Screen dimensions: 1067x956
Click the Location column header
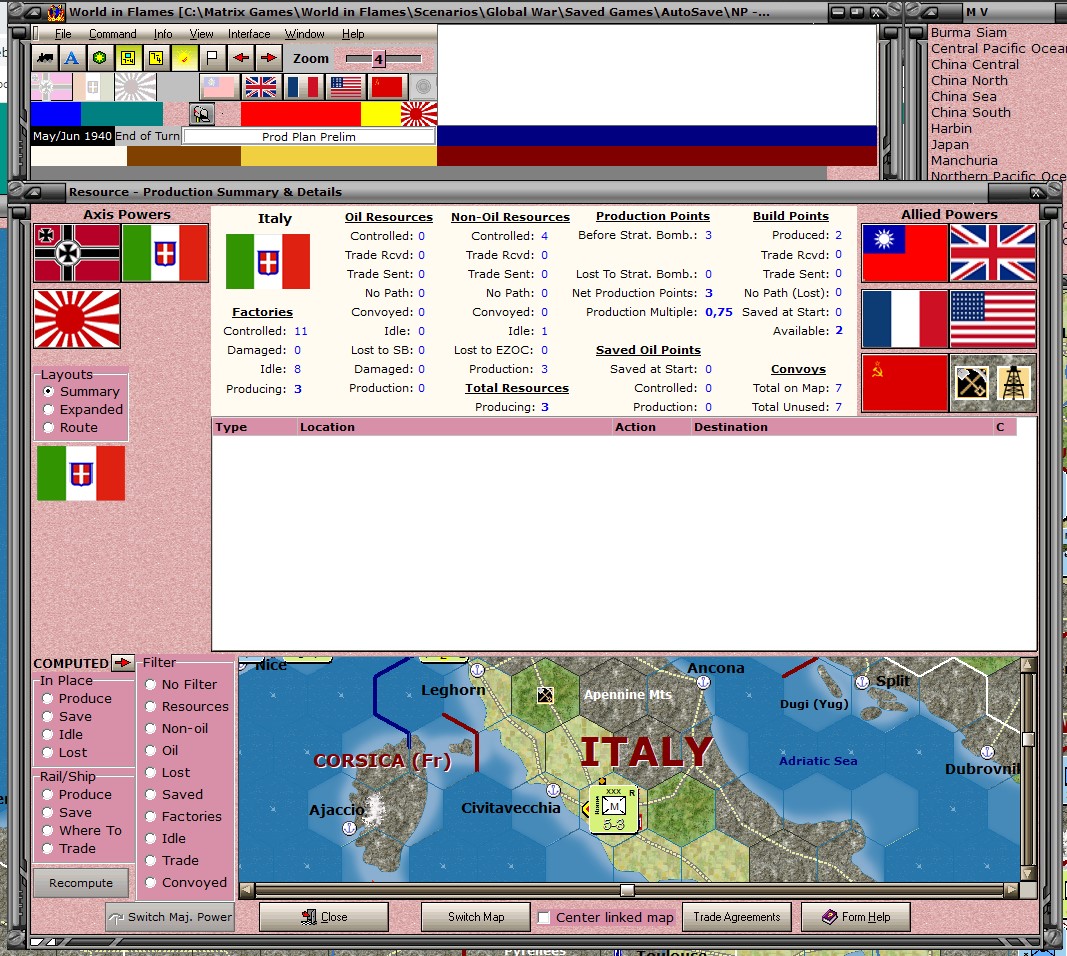[455, 427]
